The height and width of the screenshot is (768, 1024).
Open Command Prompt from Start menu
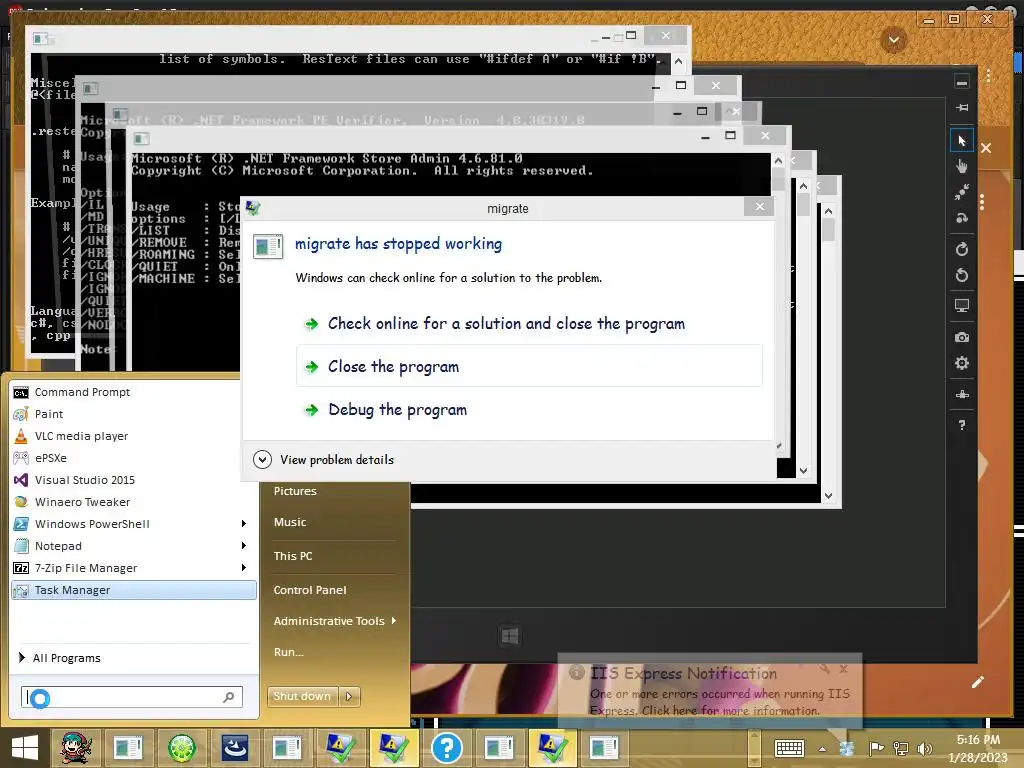coord(134,392)
